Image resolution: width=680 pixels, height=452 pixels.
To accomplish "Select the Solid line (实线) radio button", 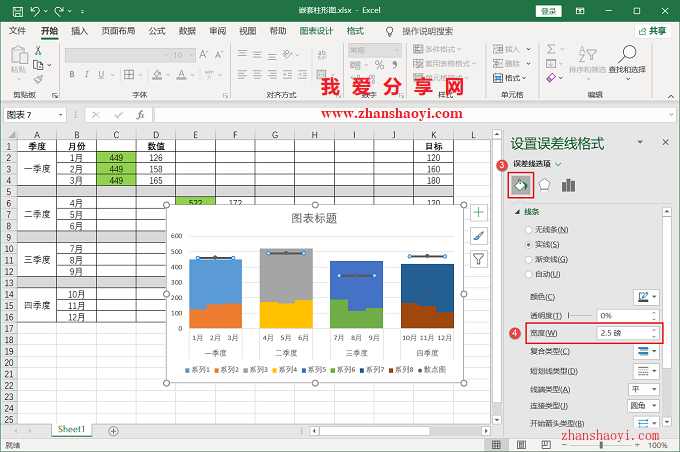I will [528, 245].
